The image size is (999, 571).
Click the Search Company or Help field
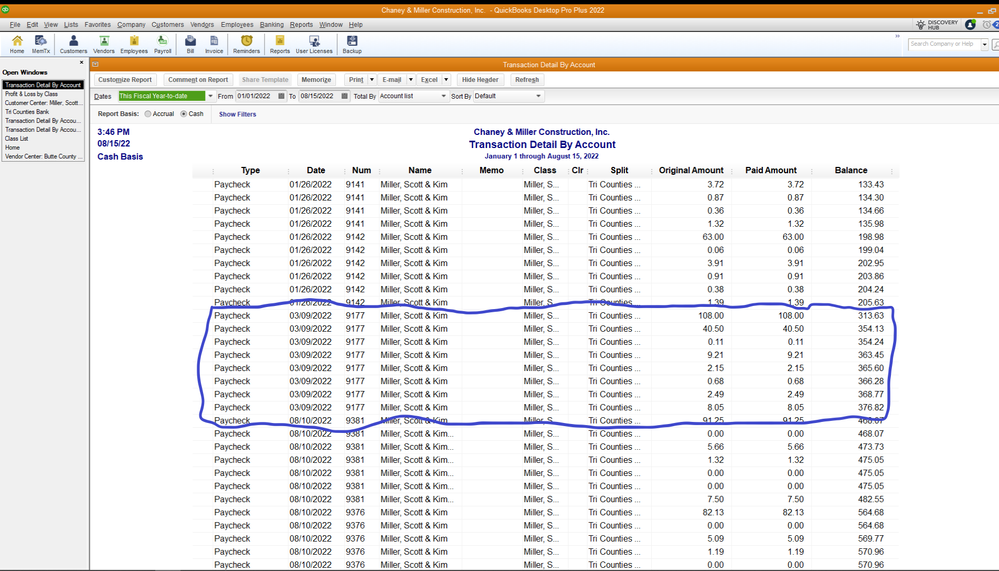click(x=943, y=44)
